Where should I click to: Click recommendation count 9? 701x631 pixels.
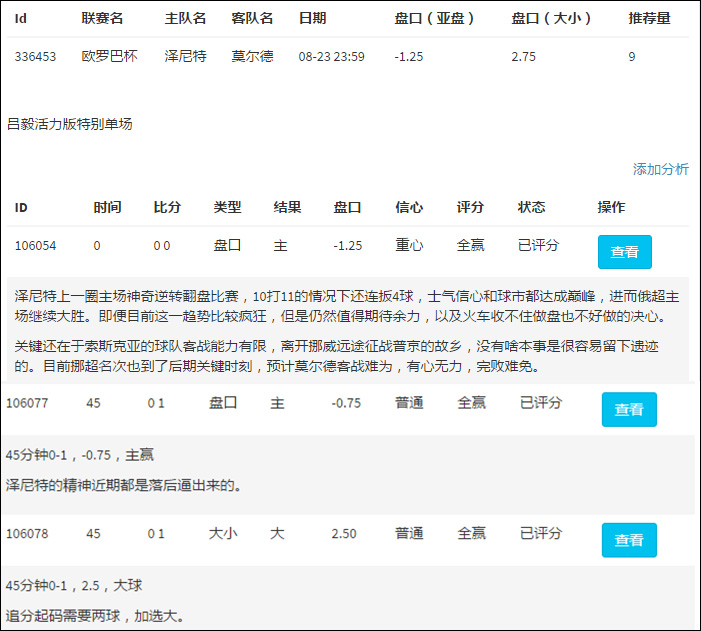[x=632, y=56]
